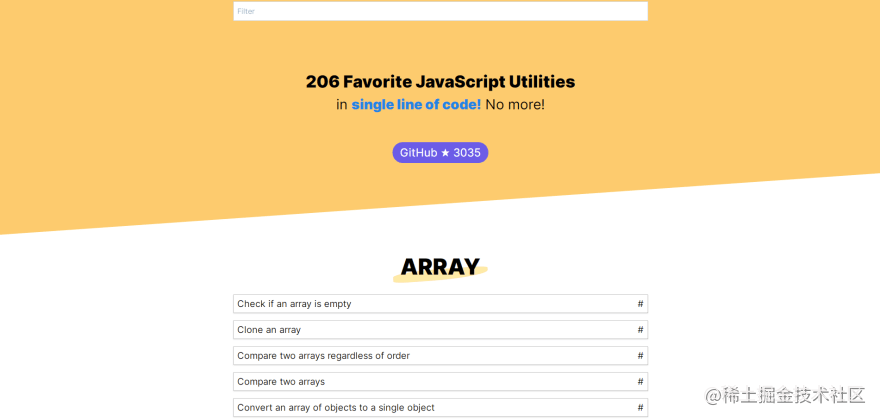Open "Check if an array is empty" row
The width and height of the screenshot is (880, 420).
[441, 304]
